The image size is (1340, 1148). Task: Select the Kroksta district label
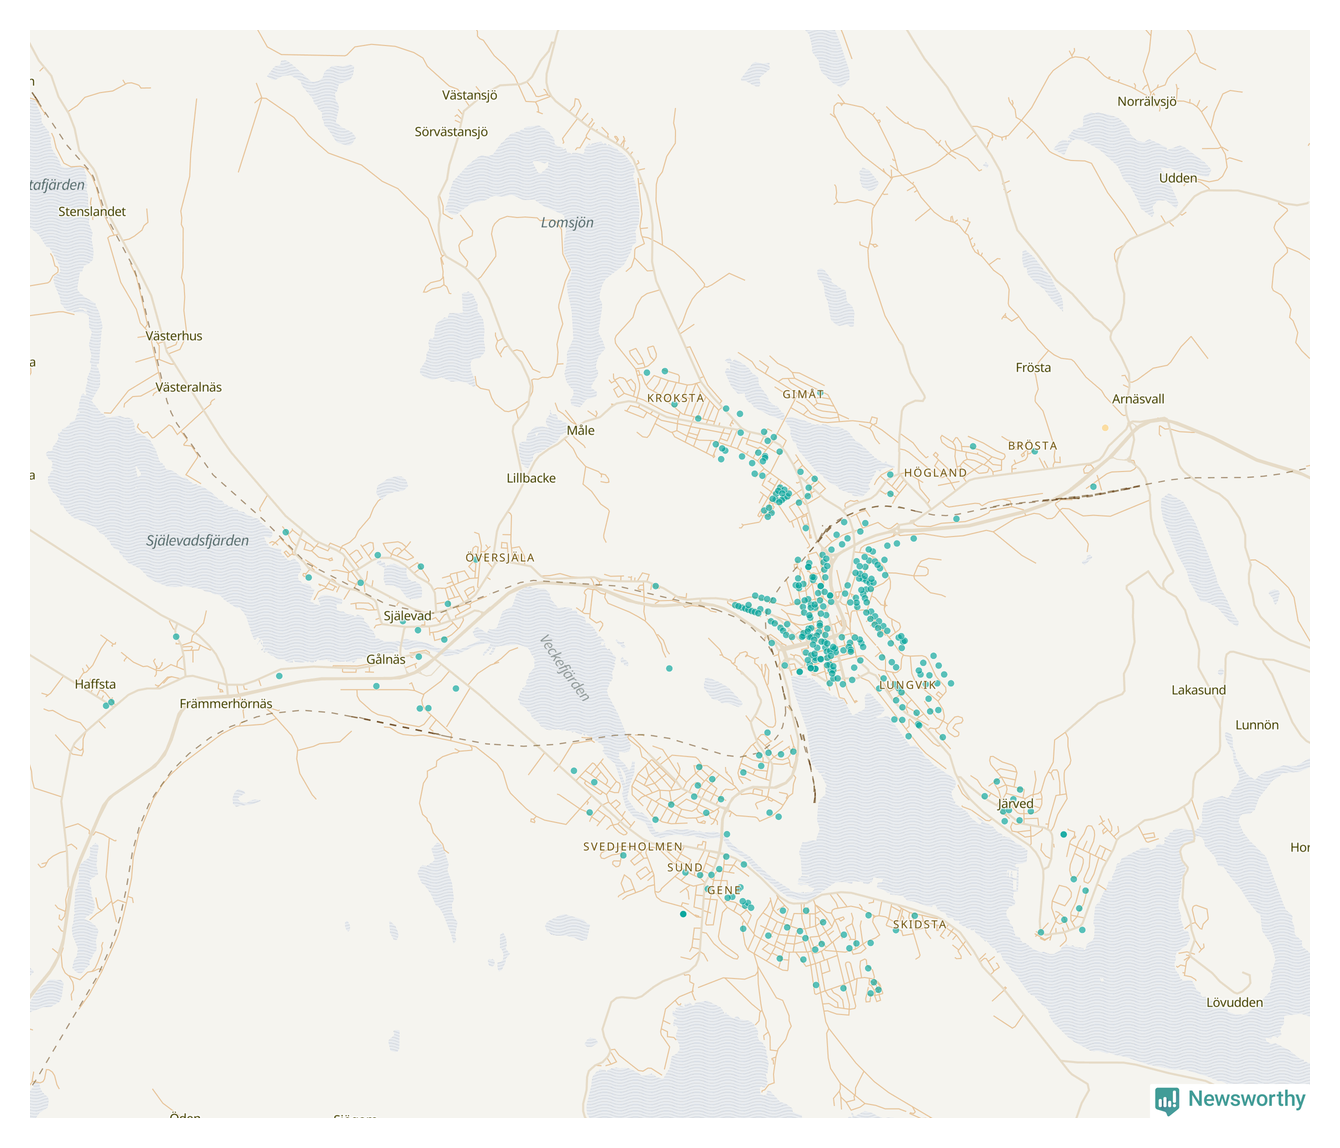675,398
